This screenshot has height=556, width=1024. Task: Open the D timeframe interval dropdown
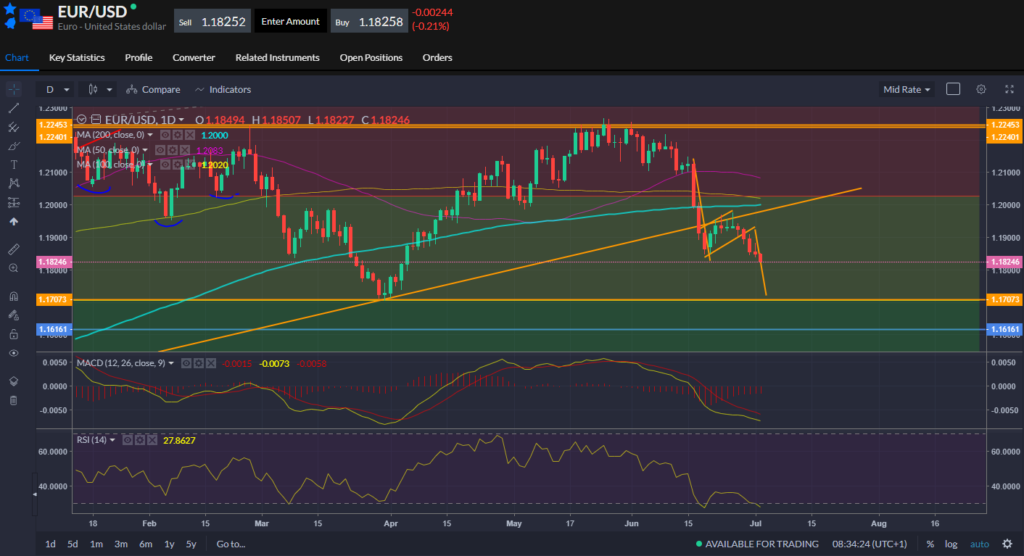pos(56,90)
